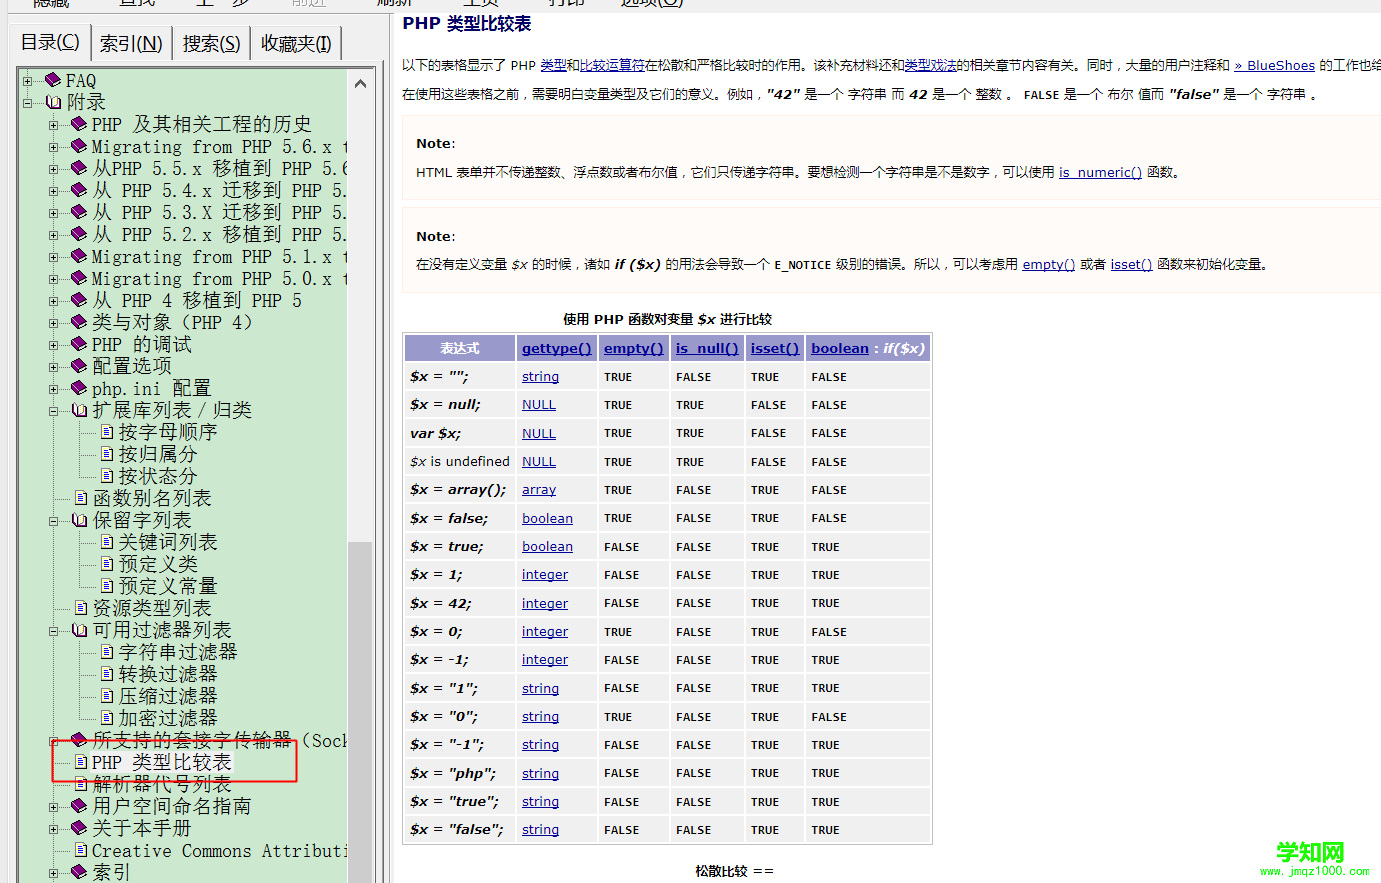Click book icon beside 索引 tree item
Image resolution: width=1381 pixels, height=883 pixels.
(79, 872)
